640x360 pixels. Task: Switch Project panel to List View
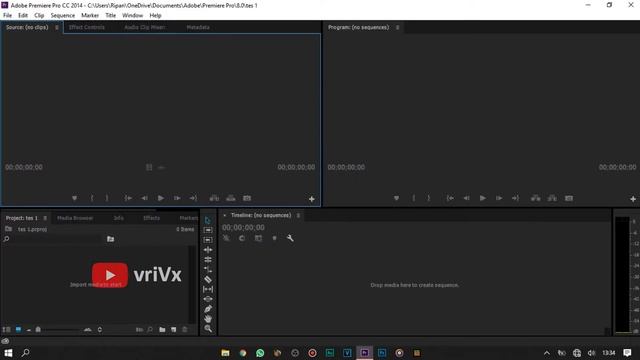click(x=7, y=329)
